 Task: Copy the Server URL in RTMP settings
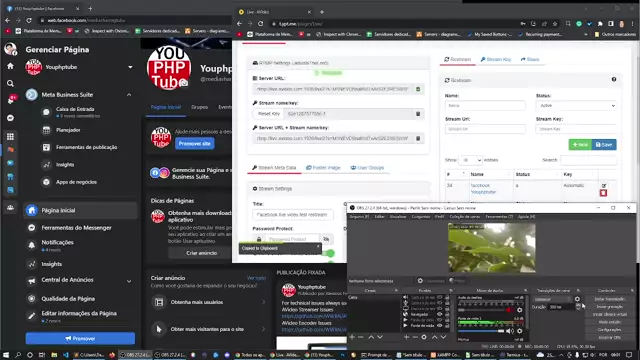418,89
